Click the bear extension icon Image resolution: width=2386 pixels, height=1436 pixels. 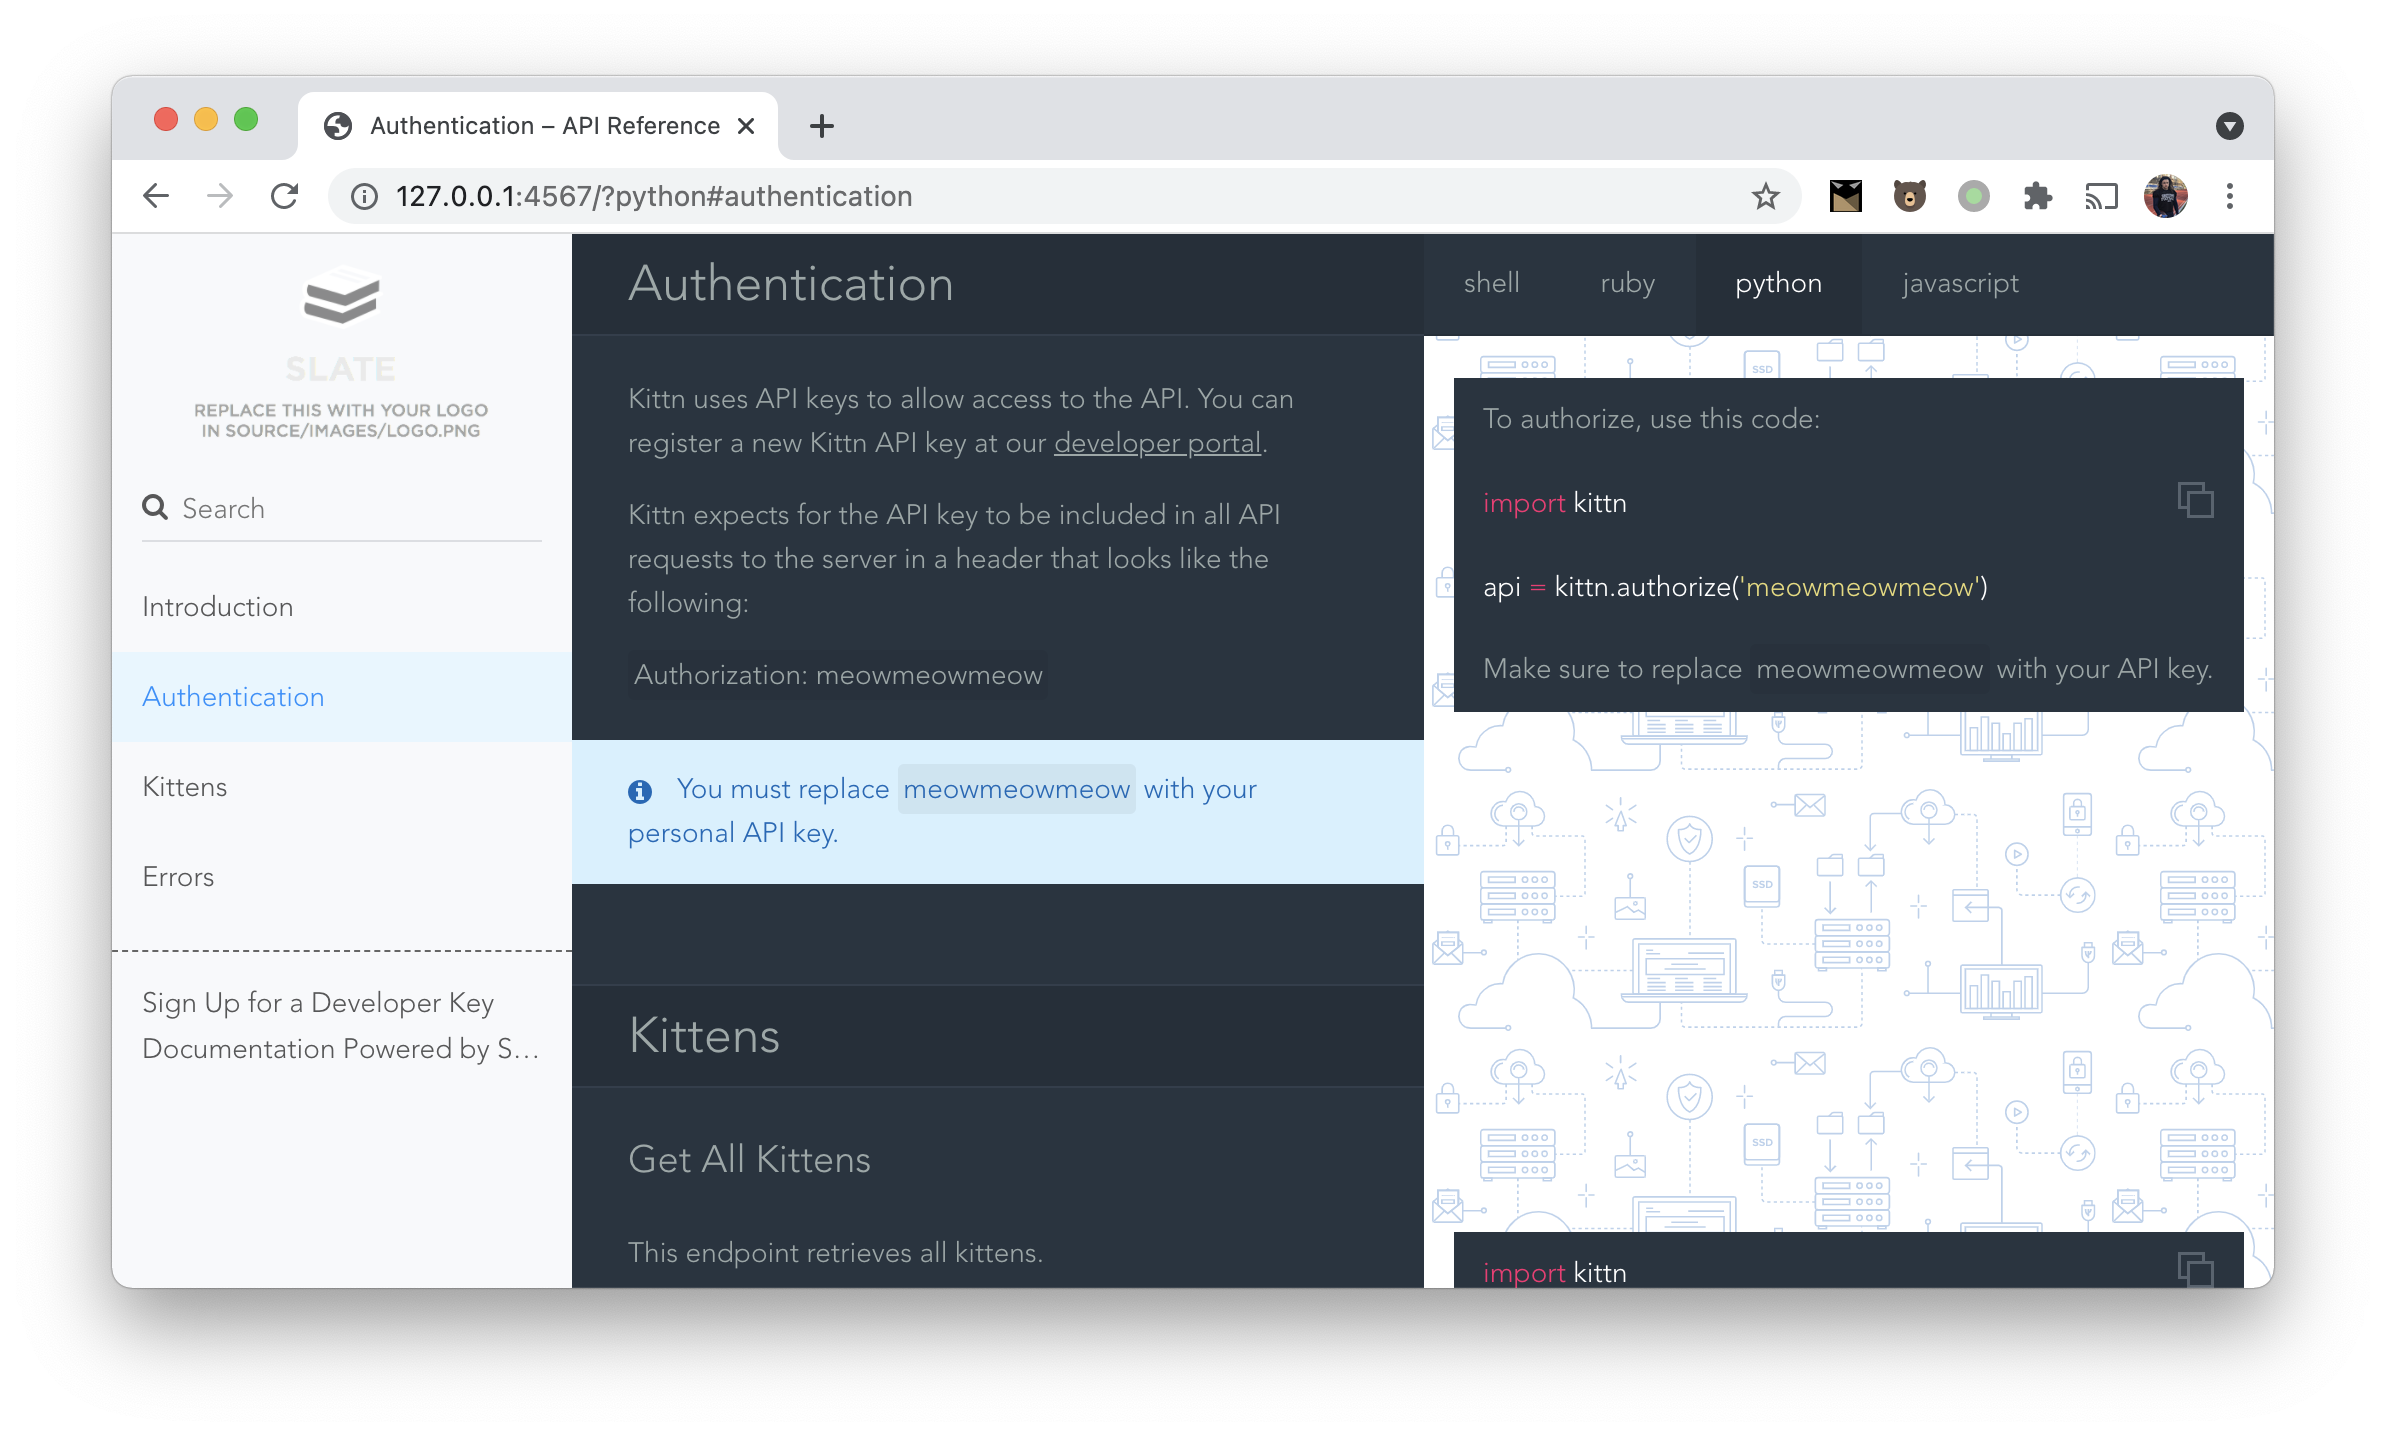[1909, 196]
